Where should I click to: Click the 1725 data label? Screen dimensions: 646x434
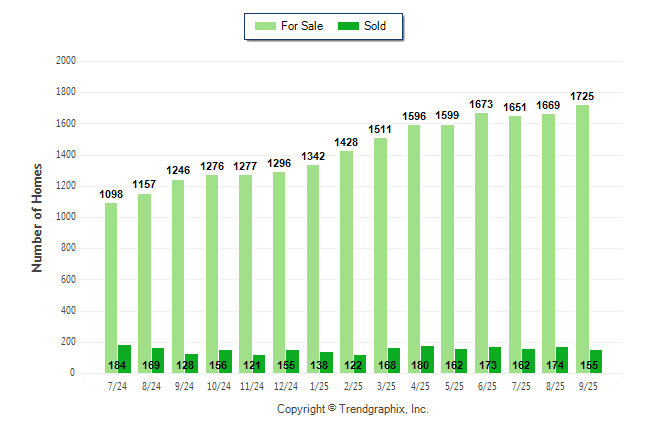(x=582, y=96)
